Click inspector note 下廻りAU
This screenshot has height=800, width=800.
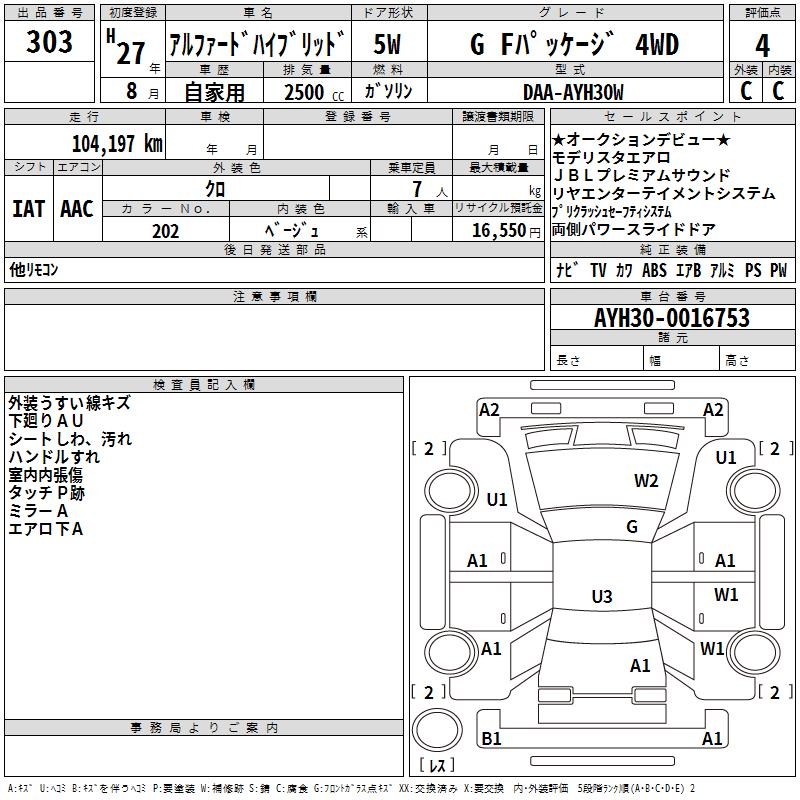tap(46, 420)
